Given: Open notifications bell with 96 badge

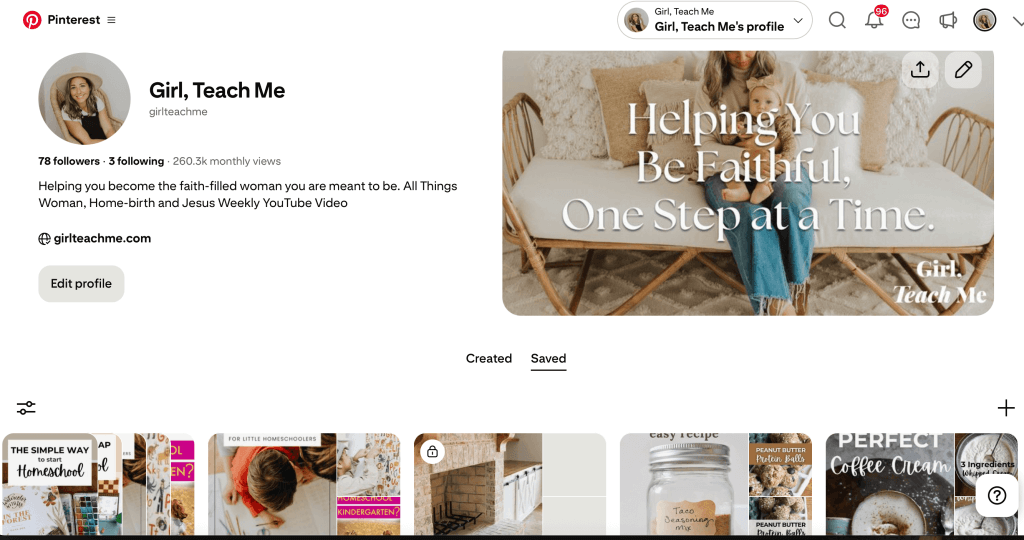Looking at the screenshot, I should 874,20.
